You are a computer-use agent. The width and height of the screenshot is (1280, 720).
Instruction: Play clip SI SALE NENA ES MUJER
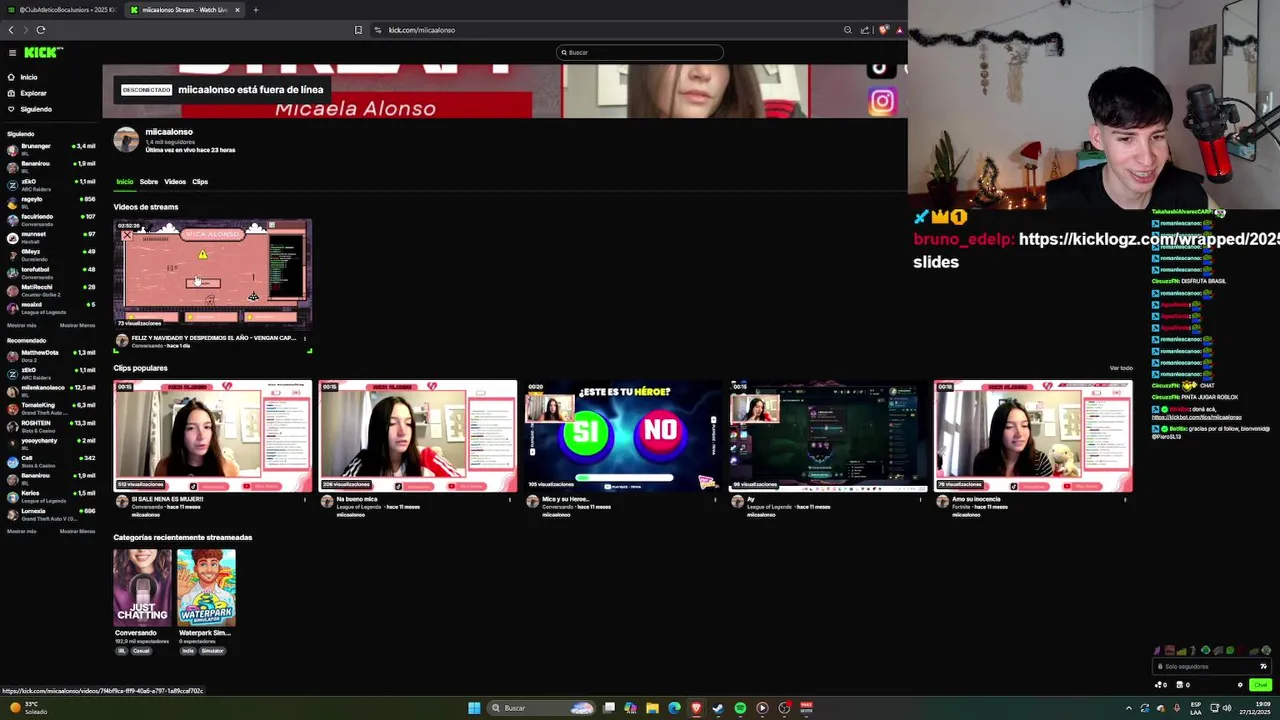click(212, 436)
